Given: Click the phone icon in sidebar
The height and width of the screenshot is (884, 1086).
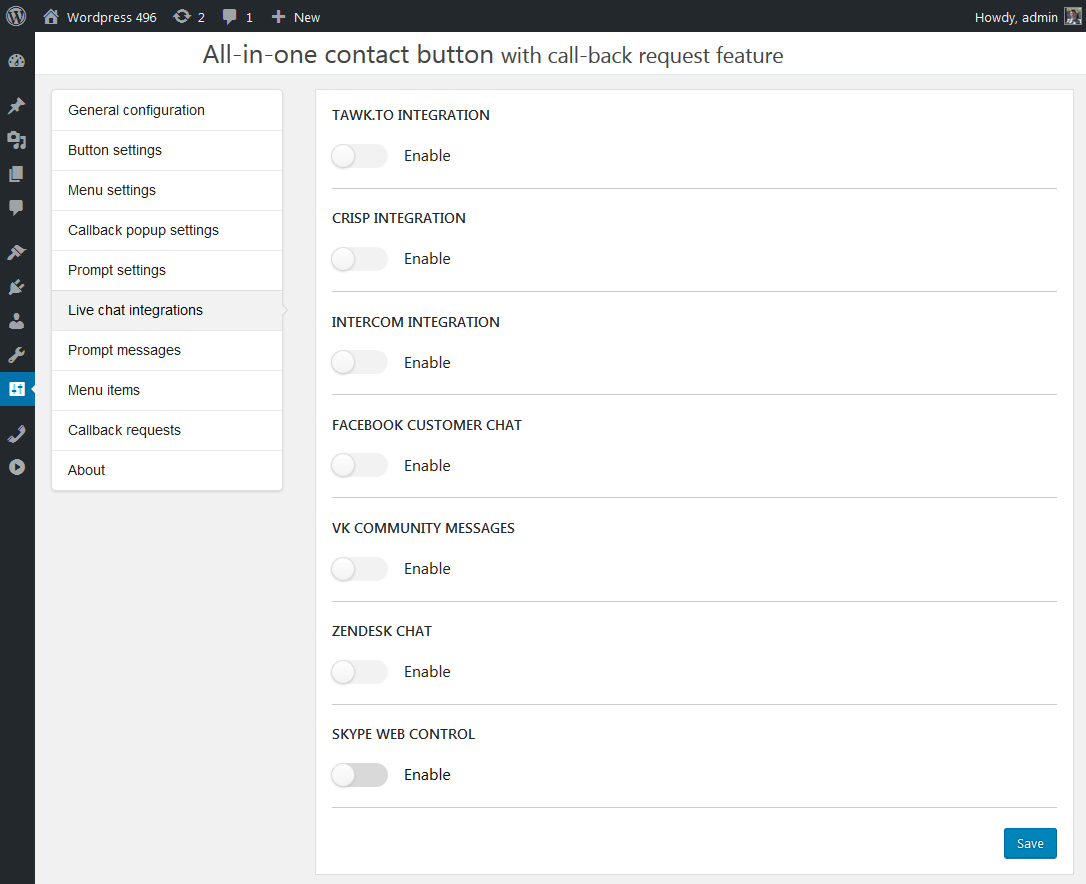Looking at the screenshot, I should 16,433.
